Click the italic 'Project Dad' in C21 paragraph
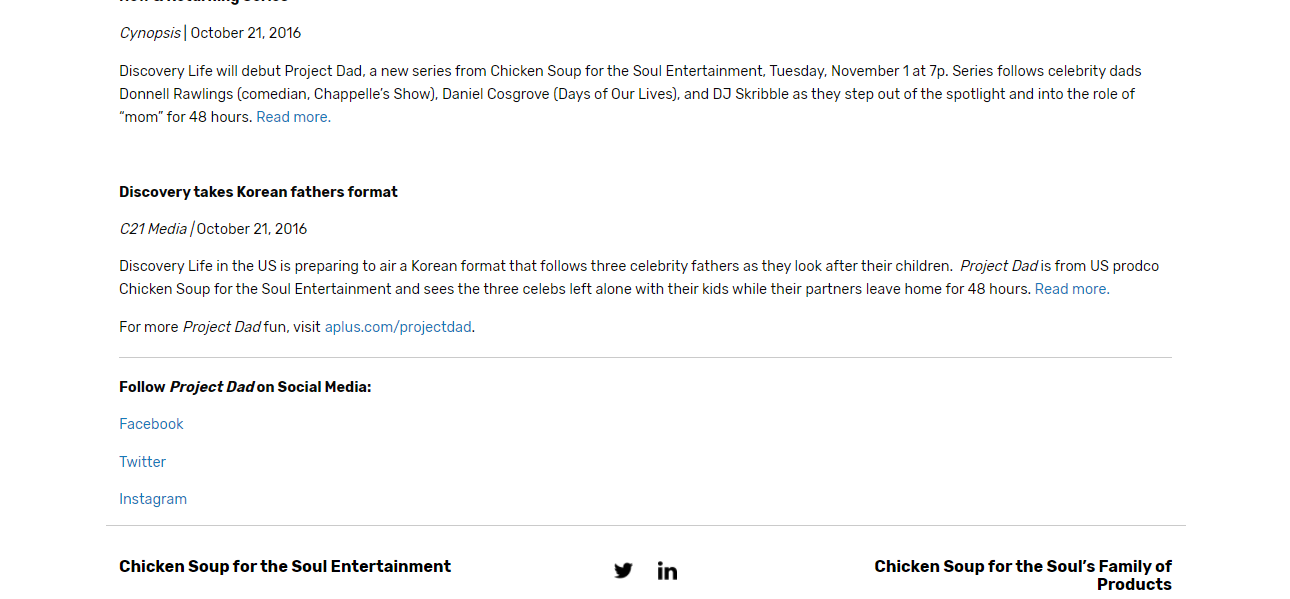Screen dimensions: 1290x599 (999, 266)
